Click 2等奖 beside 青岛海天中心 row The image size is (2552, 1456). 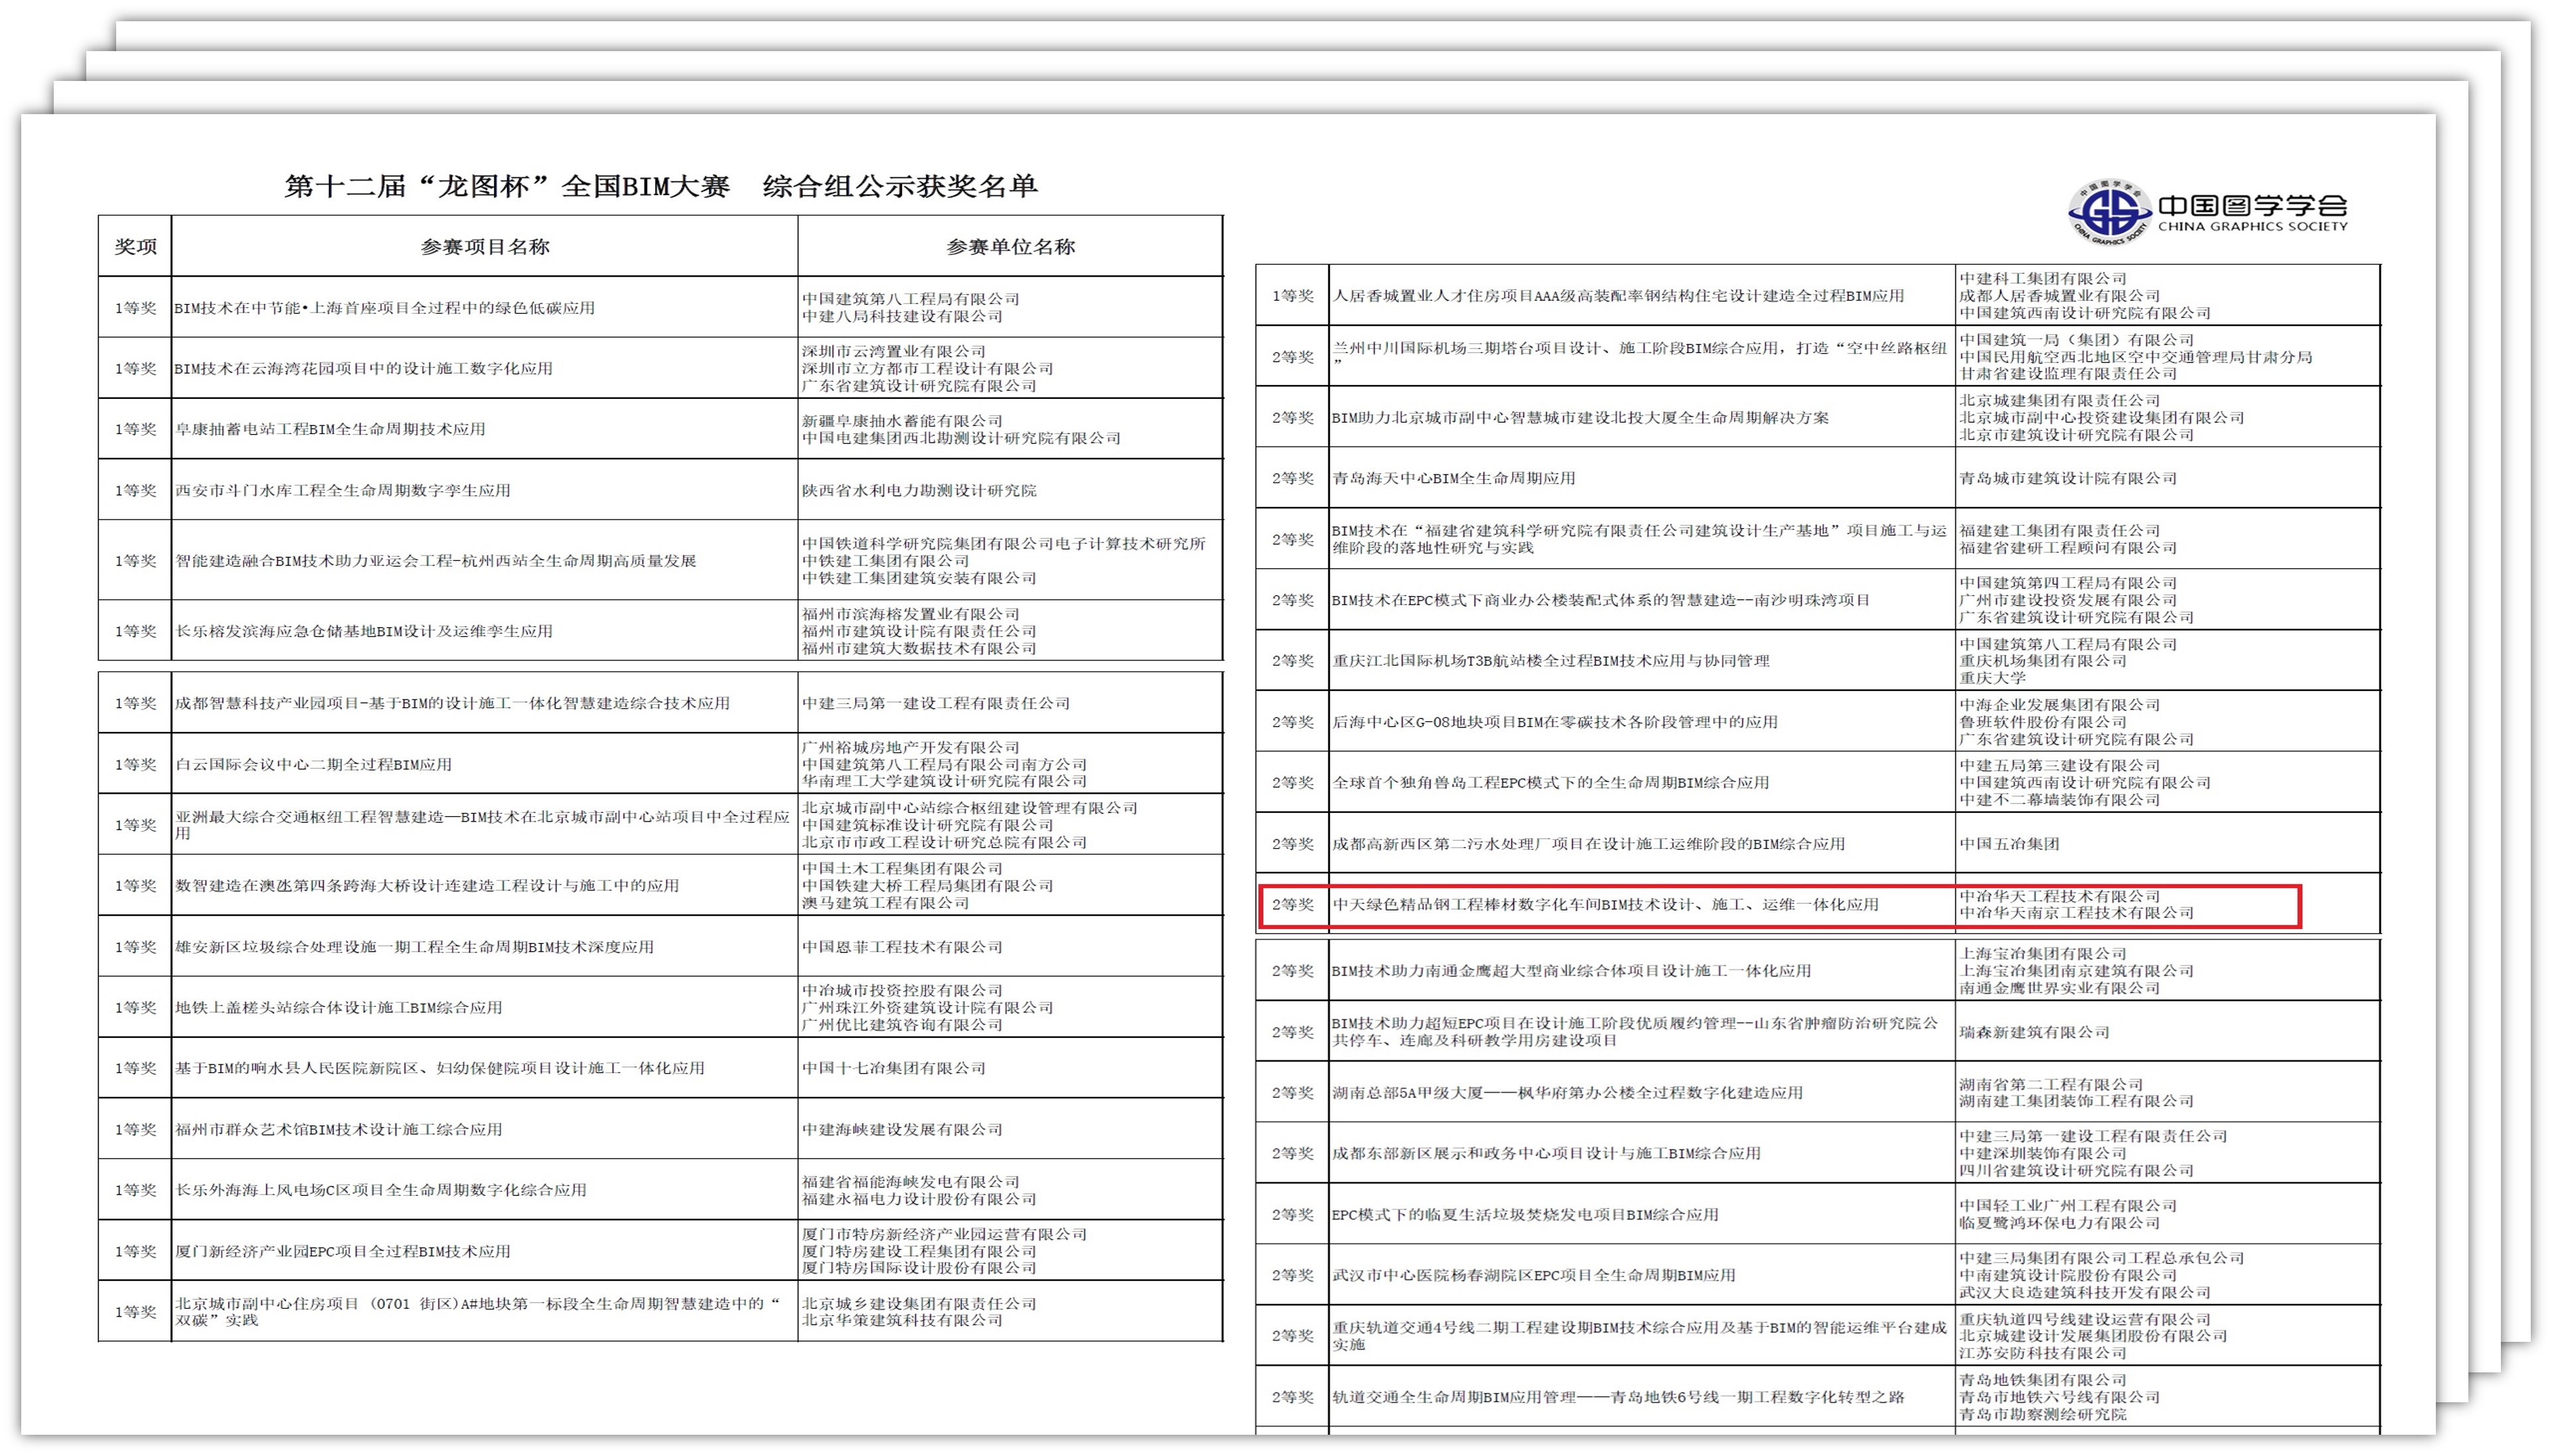[x=1293, y=478]
